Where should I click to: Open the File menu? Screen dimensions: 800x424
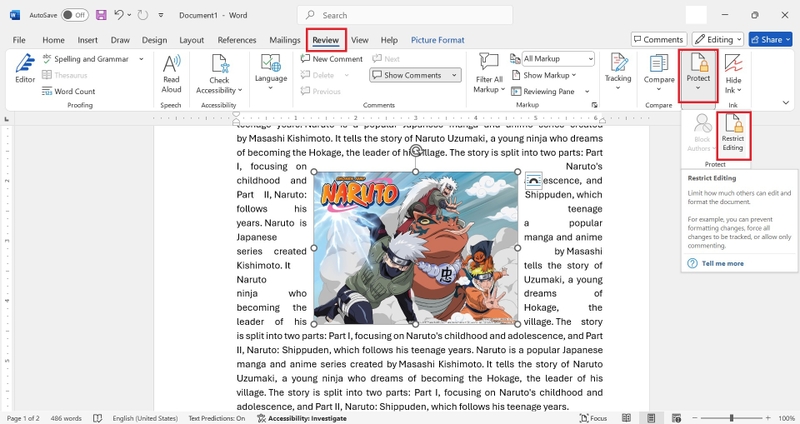click(19, 40)
